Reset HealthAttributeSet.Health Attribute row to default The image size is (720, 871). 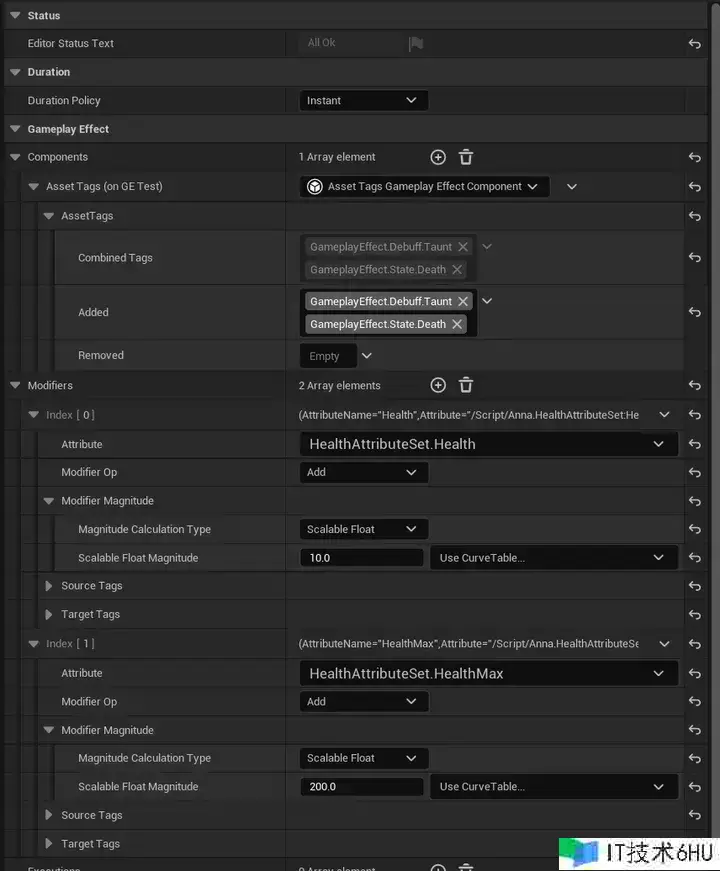pyautogui.click(x=694, y=444)
